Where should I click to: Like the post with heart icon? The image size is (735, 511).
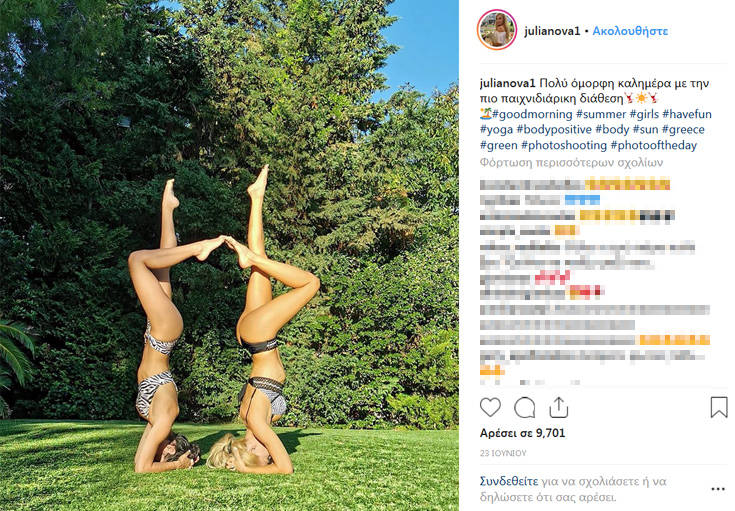490,407
